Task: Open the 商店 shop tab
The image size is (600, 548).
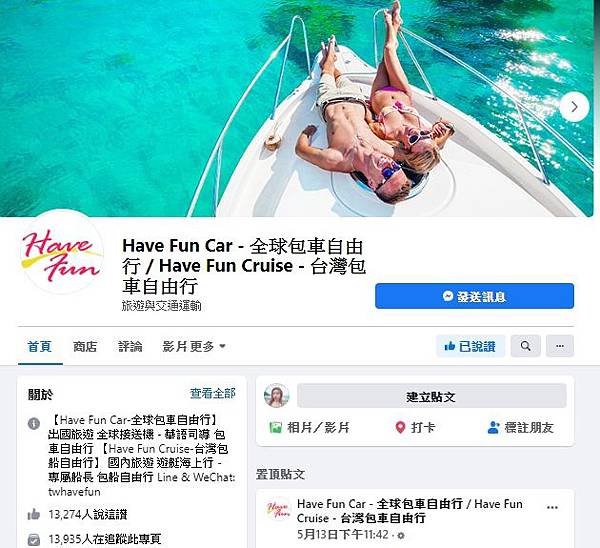Action: pyautogui.click(x=85, y=346)
